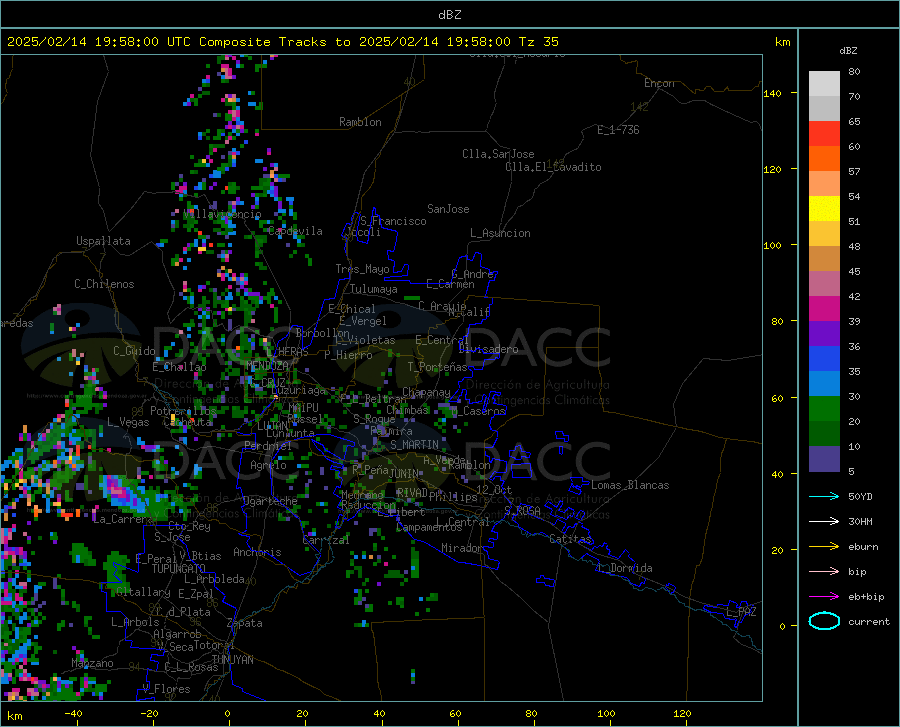The width and height of the screenshot is (900, 727).
Task: Click the 35 dBZ light blue swatch
Action: pos(824,384)
